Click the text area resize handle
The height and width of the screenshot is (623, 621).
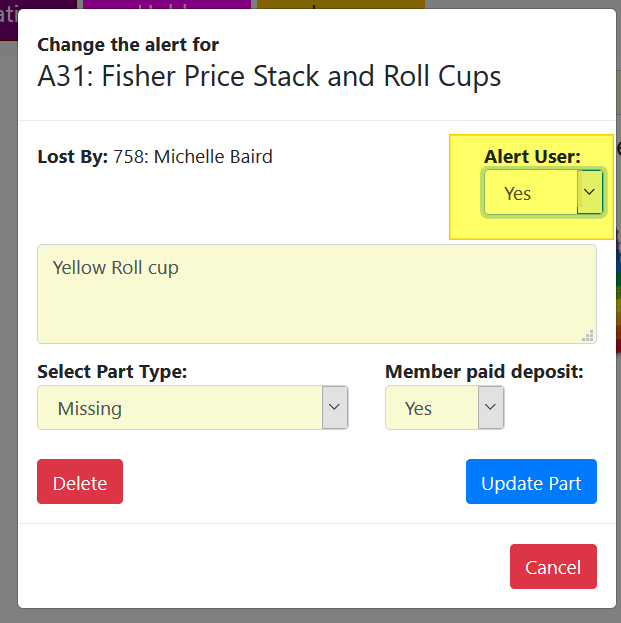click(589, 336)
